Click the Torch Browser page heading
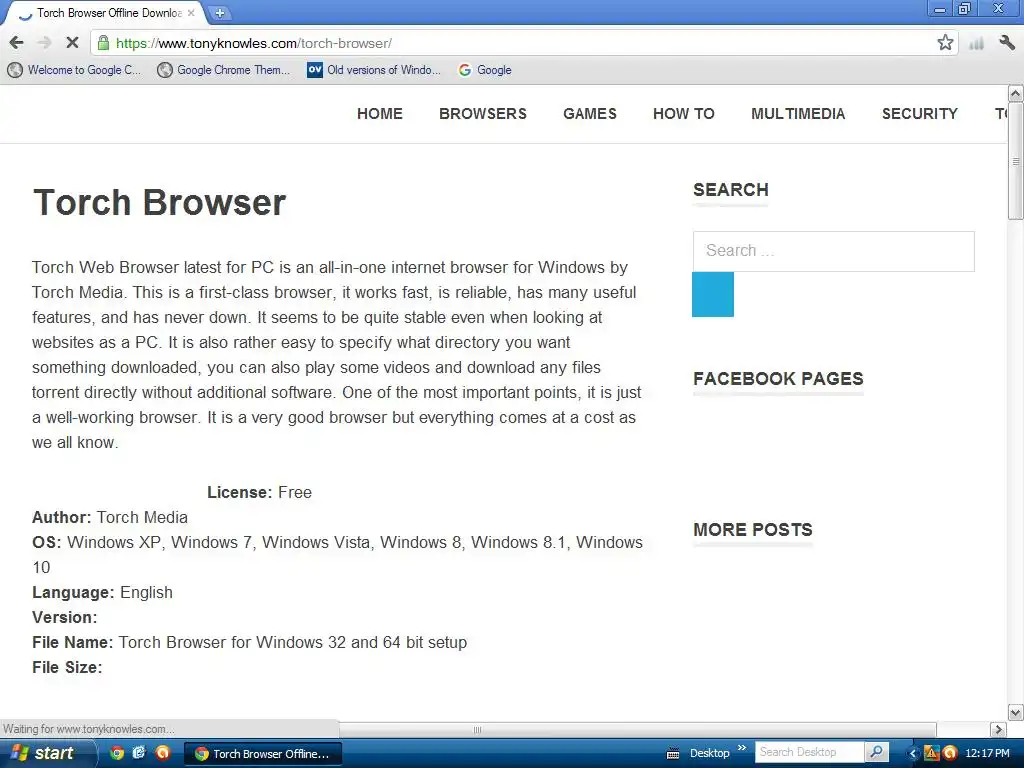Viewport: 1024px width, 768px height. tap(159, 202)
